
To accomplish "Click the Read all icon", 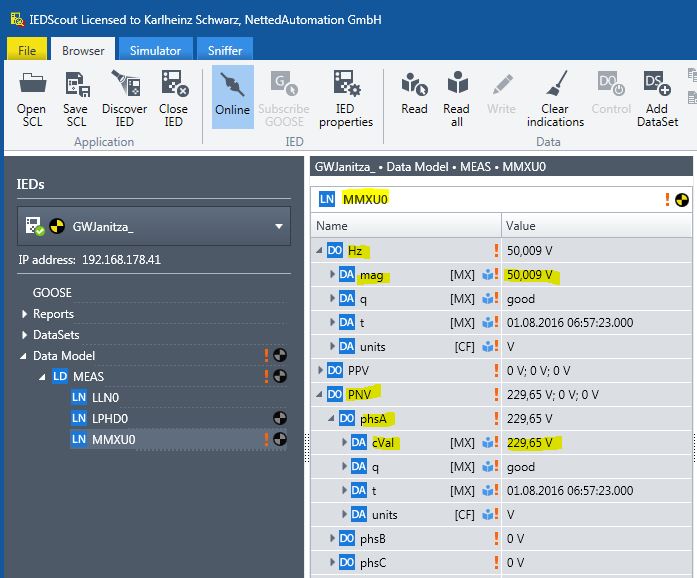I will click(457, 83).
